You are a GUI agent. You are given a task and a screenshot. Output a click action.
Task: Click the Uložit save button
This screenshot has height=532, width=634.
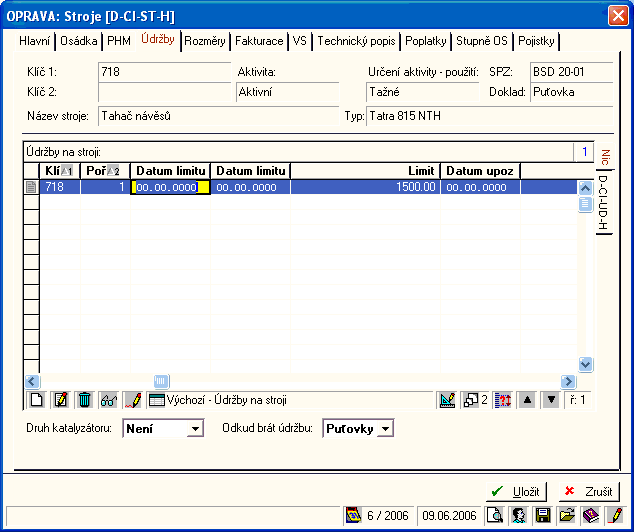pyautogui.click(x=516, y=492)
